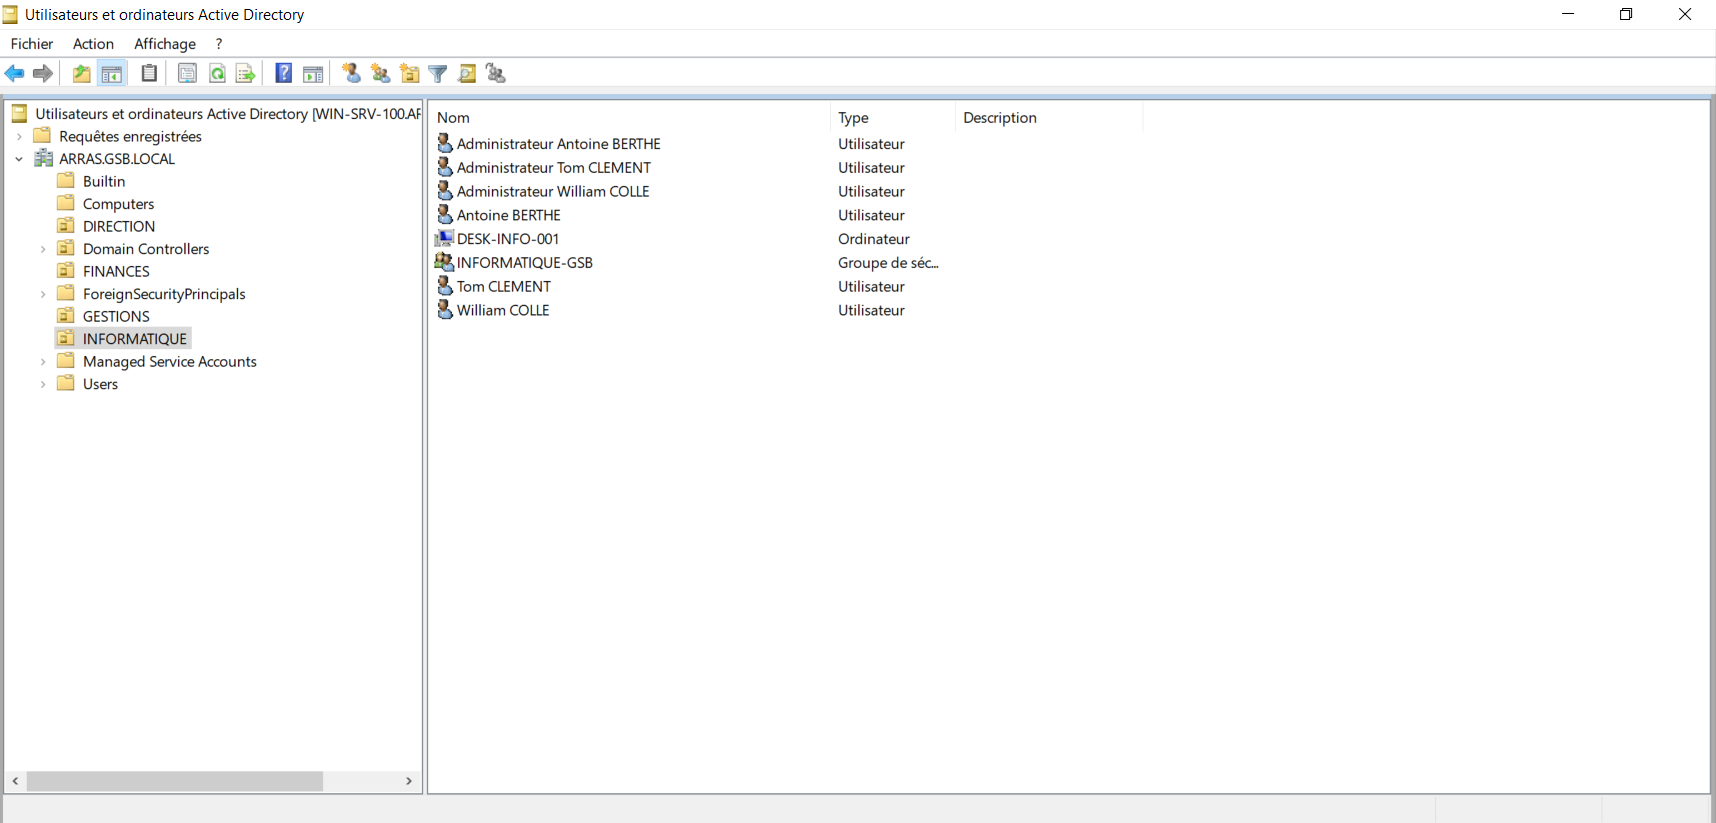The width and height of the screenshot is (1716, 823).
Task: Click the domain icon of ARRAS.GSB.LOCAL
Action: 44,158
